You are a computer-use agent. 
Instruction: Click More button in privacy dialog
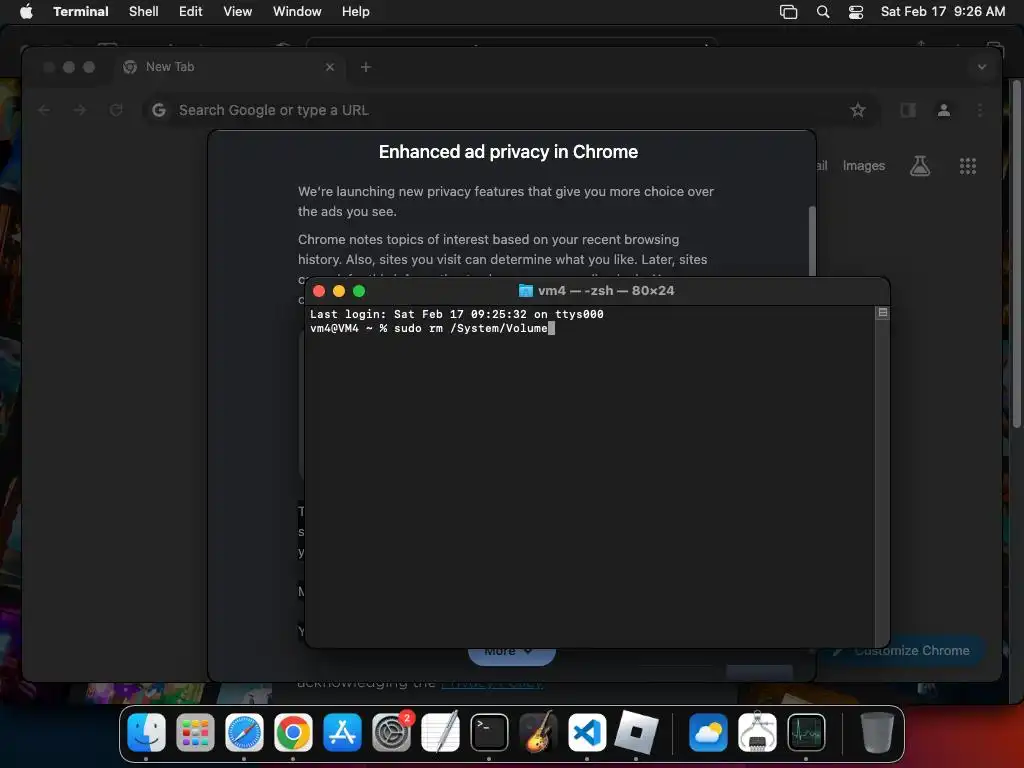pos(511,656)
